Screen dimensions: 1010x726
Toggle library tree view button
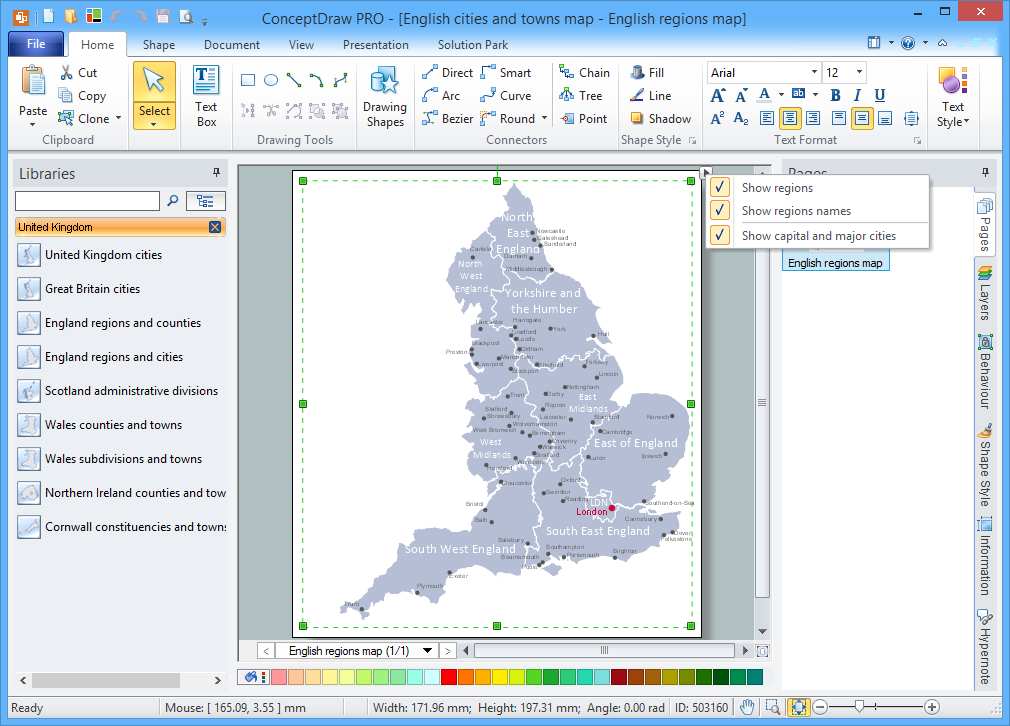point(206,201)
